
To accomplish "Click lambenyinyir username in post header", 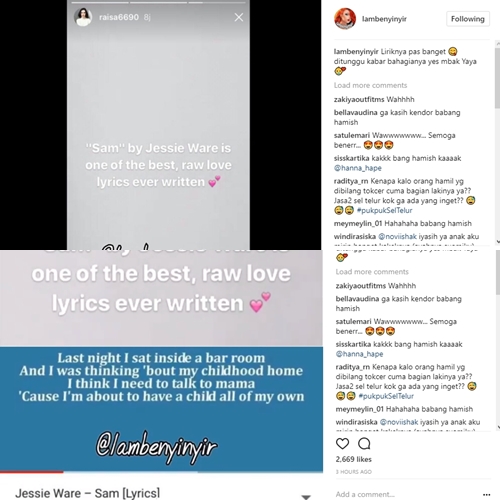I will 384,19.
